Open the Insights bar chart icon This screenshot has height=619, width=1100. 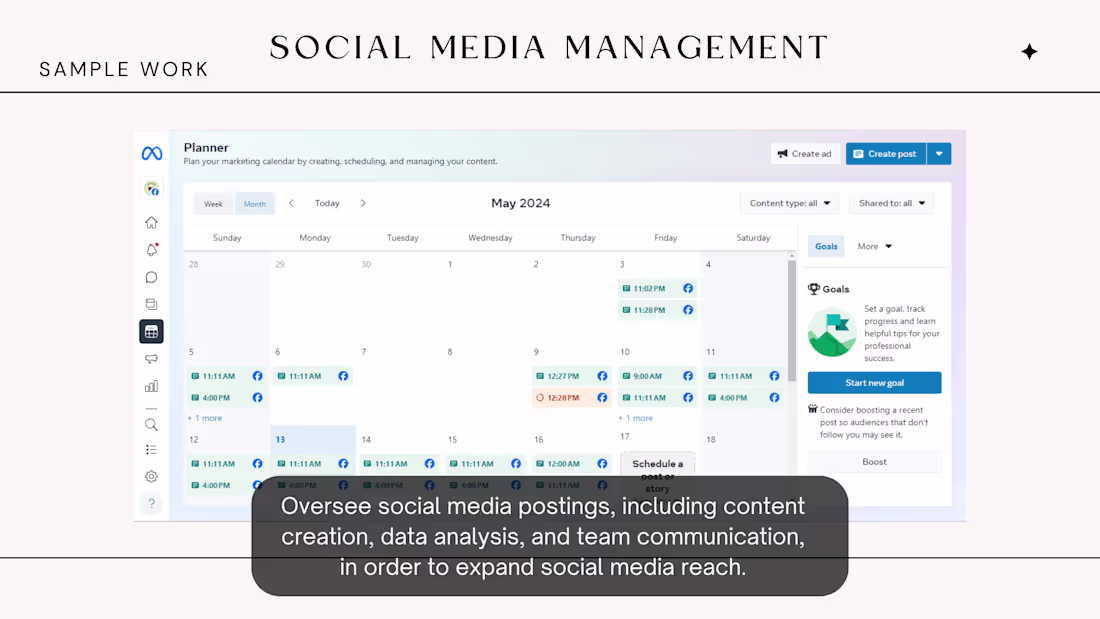pos(152,386)
